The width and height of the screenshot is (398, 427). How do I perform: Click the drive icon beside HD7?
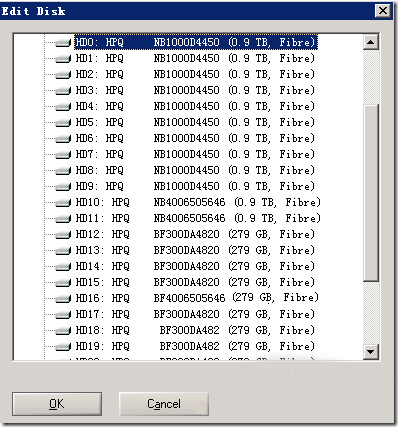tap(63, 154)
